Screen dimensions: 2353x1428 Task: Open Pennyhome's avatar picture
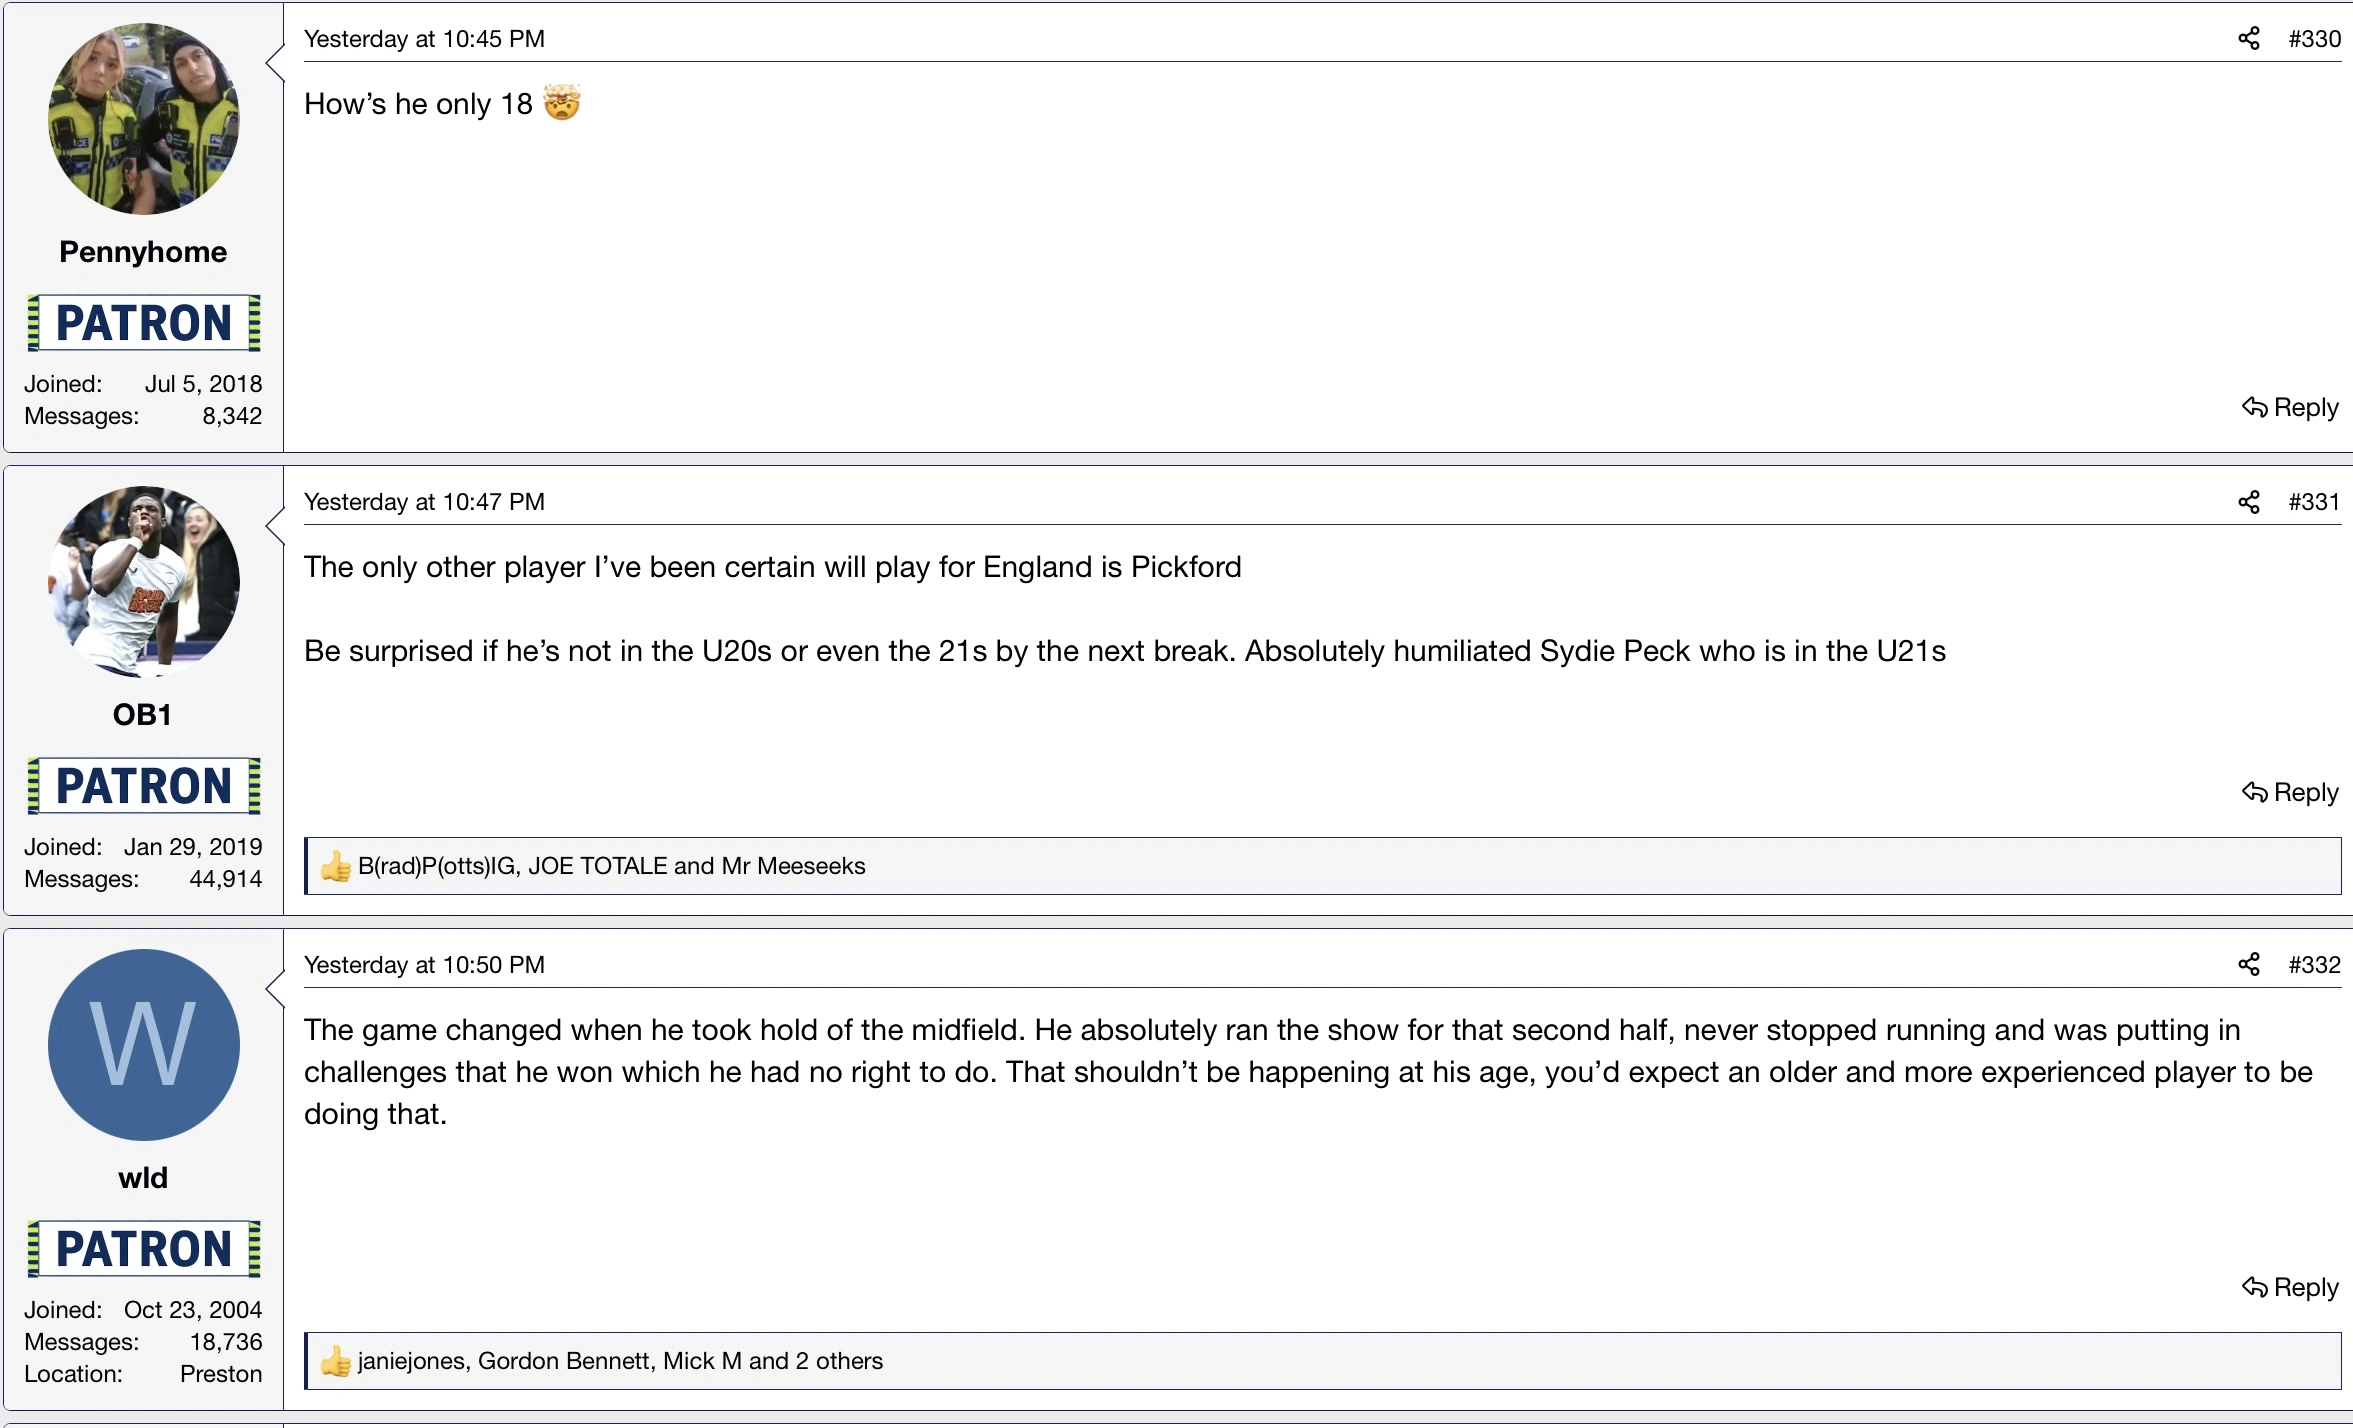143,119
